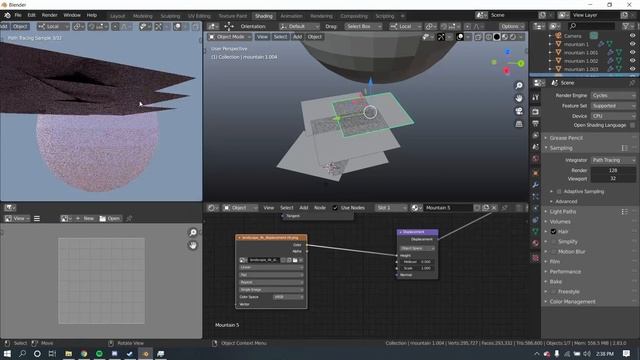Click the zoom magnifier in the image editor
Screen dimensions: 640x360
[193, 232]
